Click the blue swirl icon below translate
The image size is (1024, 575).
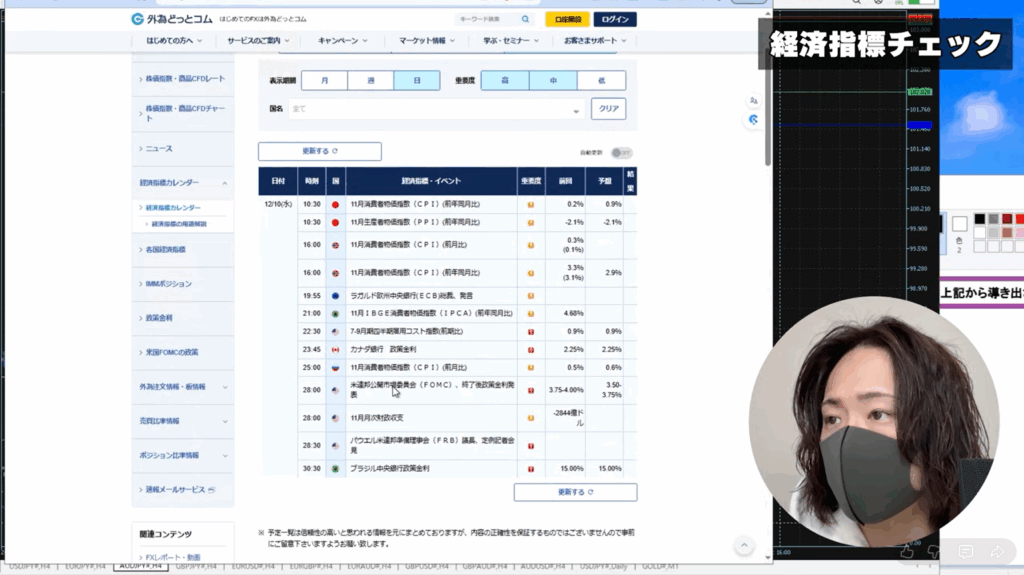coord(753,119)
